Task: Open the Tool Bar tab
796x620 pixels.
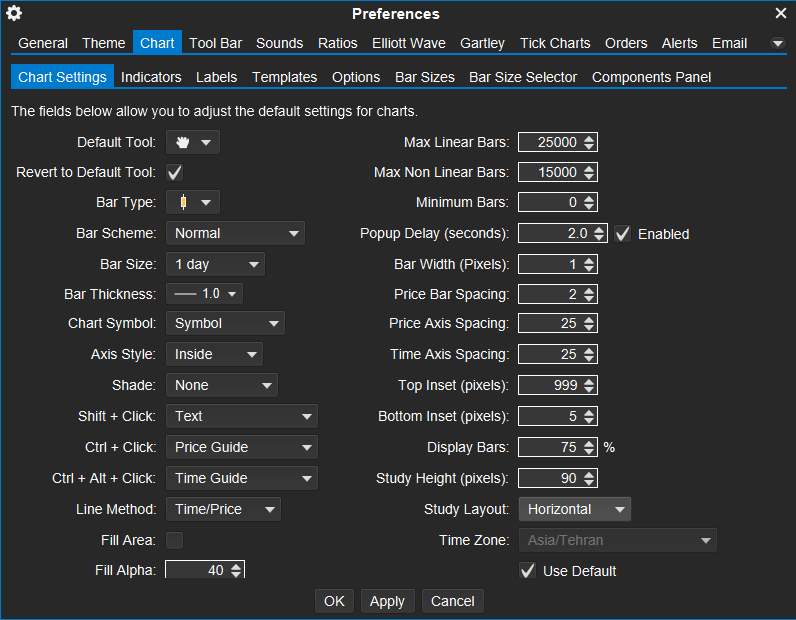Action: 216,43
